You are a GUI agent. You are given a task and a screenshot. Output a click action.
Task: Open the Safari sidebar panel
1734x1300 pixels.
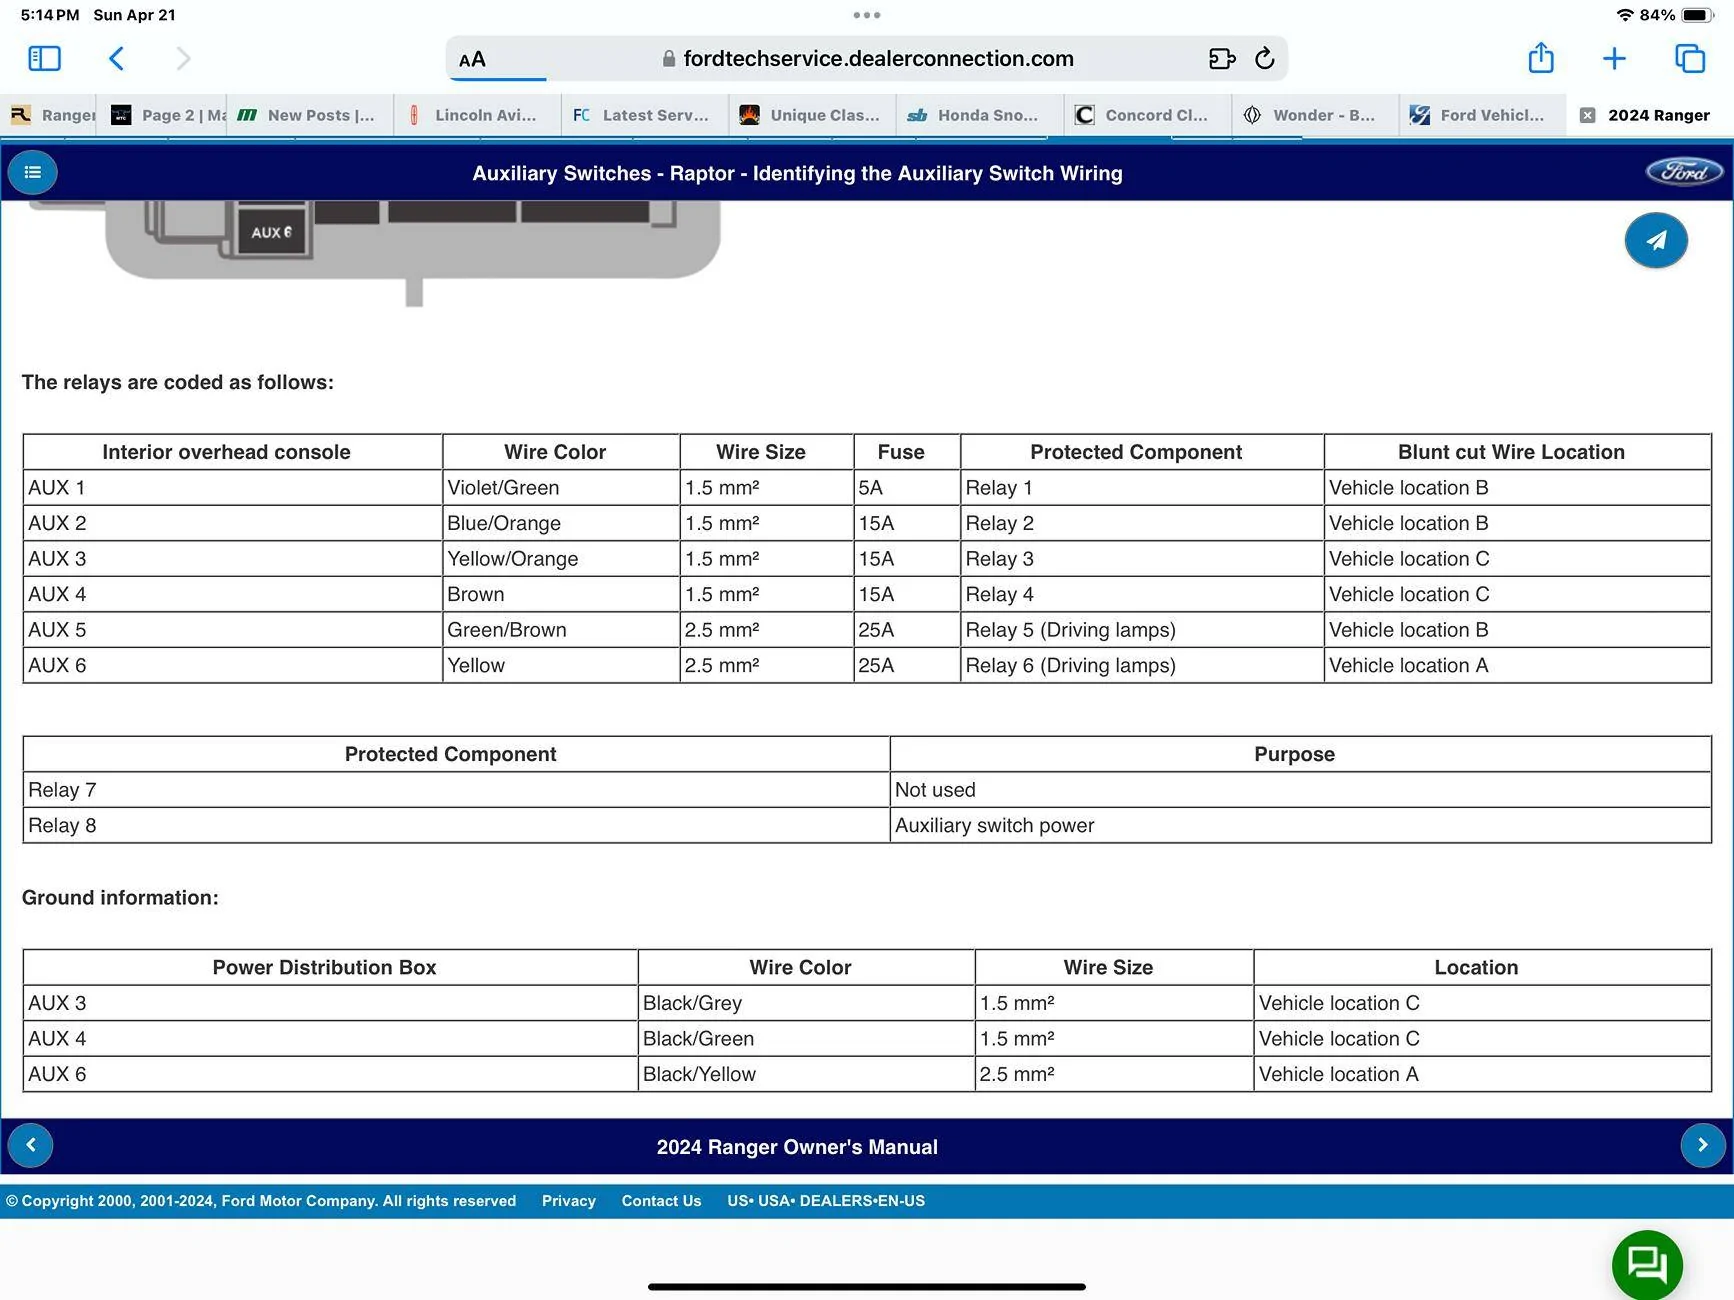pos(44,59)
